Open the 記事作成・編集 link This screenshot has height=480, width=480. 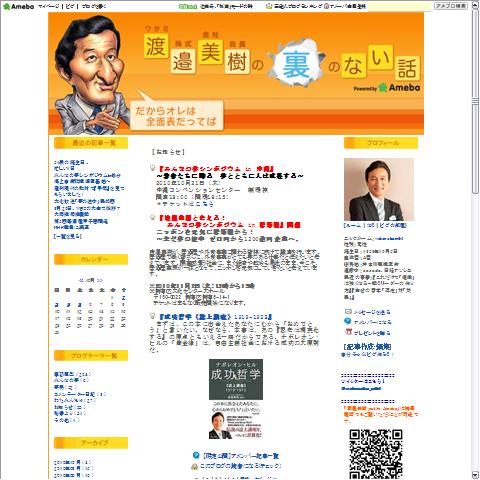[x=367, y=347]
